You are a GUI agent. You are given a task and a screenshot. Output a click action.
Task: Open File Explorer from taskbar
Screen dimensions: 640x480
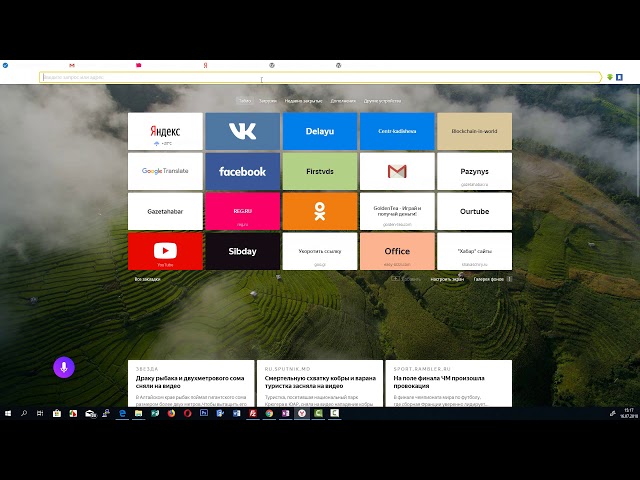click(138, 413)
